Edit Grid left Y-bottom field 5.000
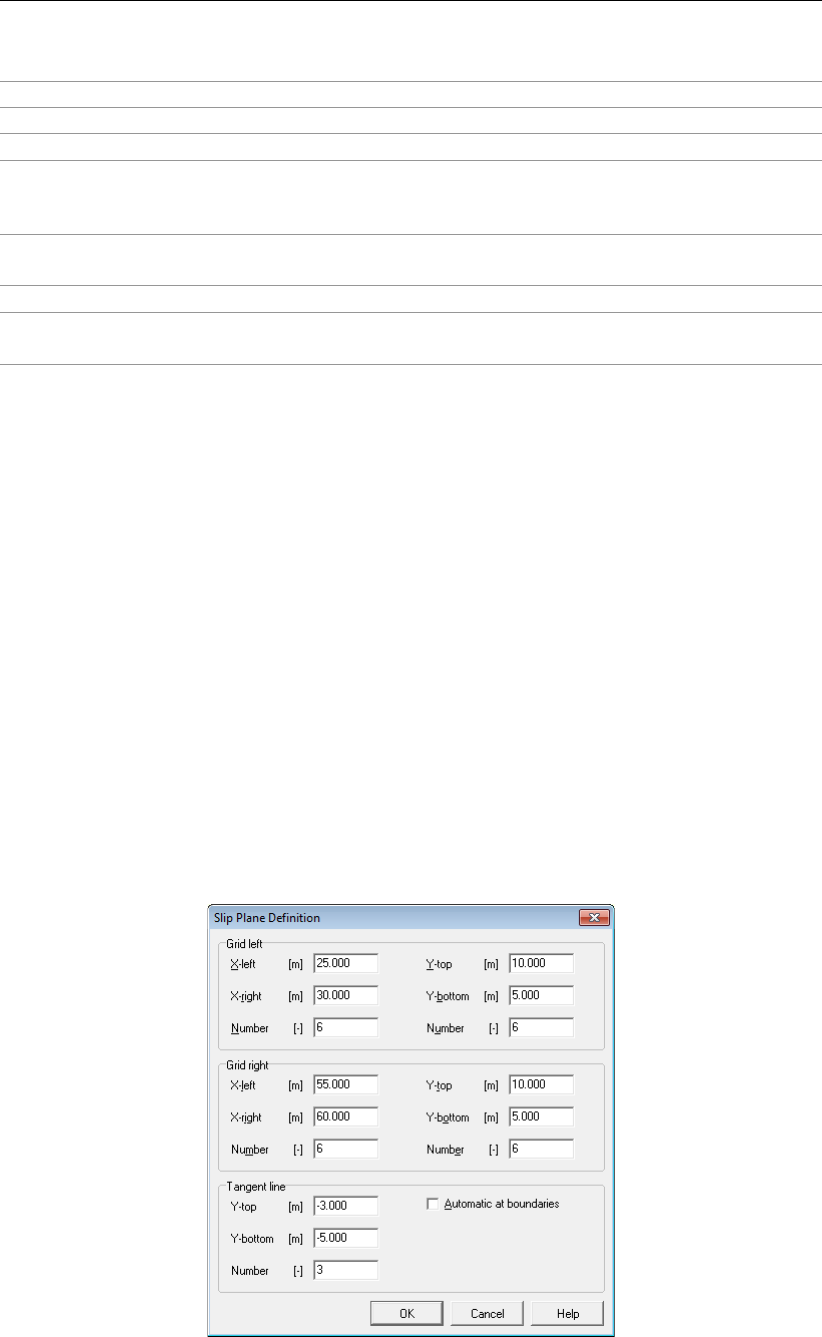 [541, 996]
